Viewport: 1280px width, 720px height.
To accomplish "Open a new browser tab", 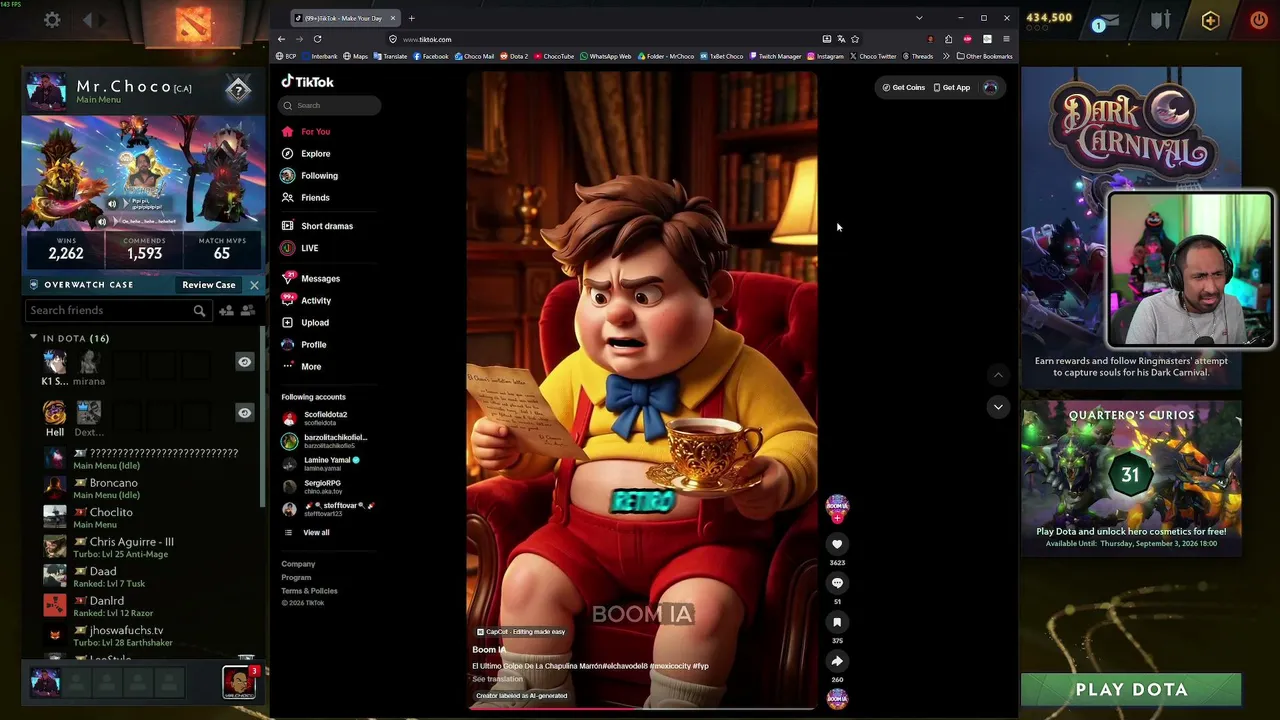I will 411,18.
